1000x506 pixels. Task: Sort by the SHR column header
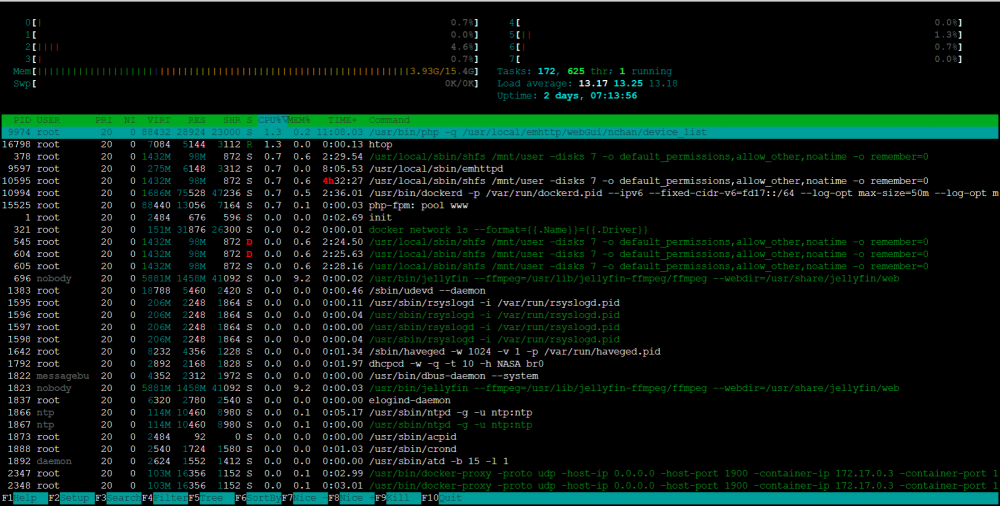tap(232, 120)
